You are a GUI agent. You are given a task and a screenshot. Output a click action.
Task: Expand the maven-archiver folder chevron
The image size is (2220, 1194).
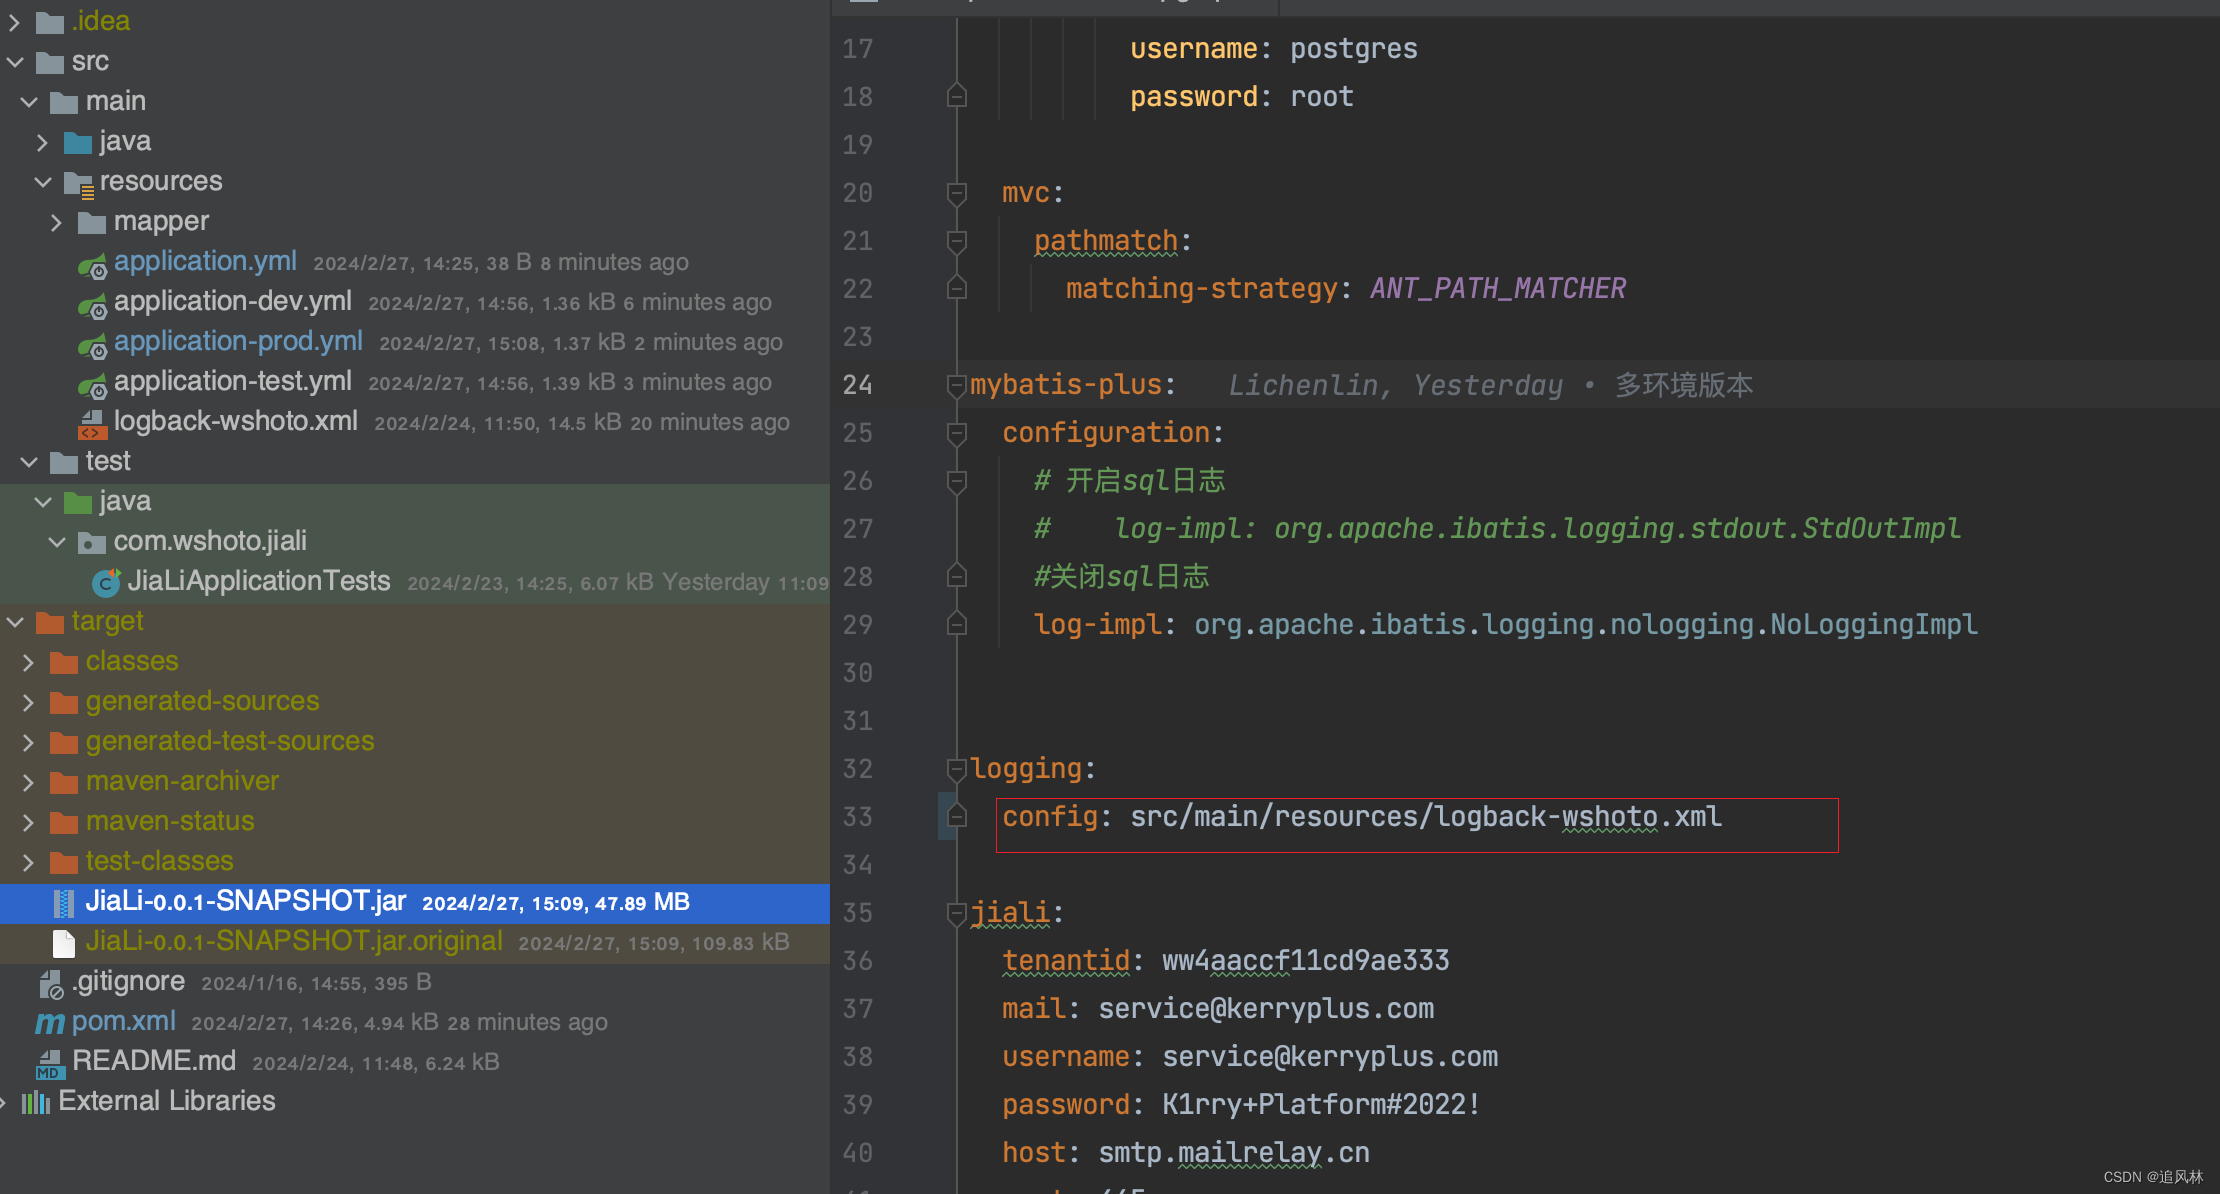tap(29, 782)
